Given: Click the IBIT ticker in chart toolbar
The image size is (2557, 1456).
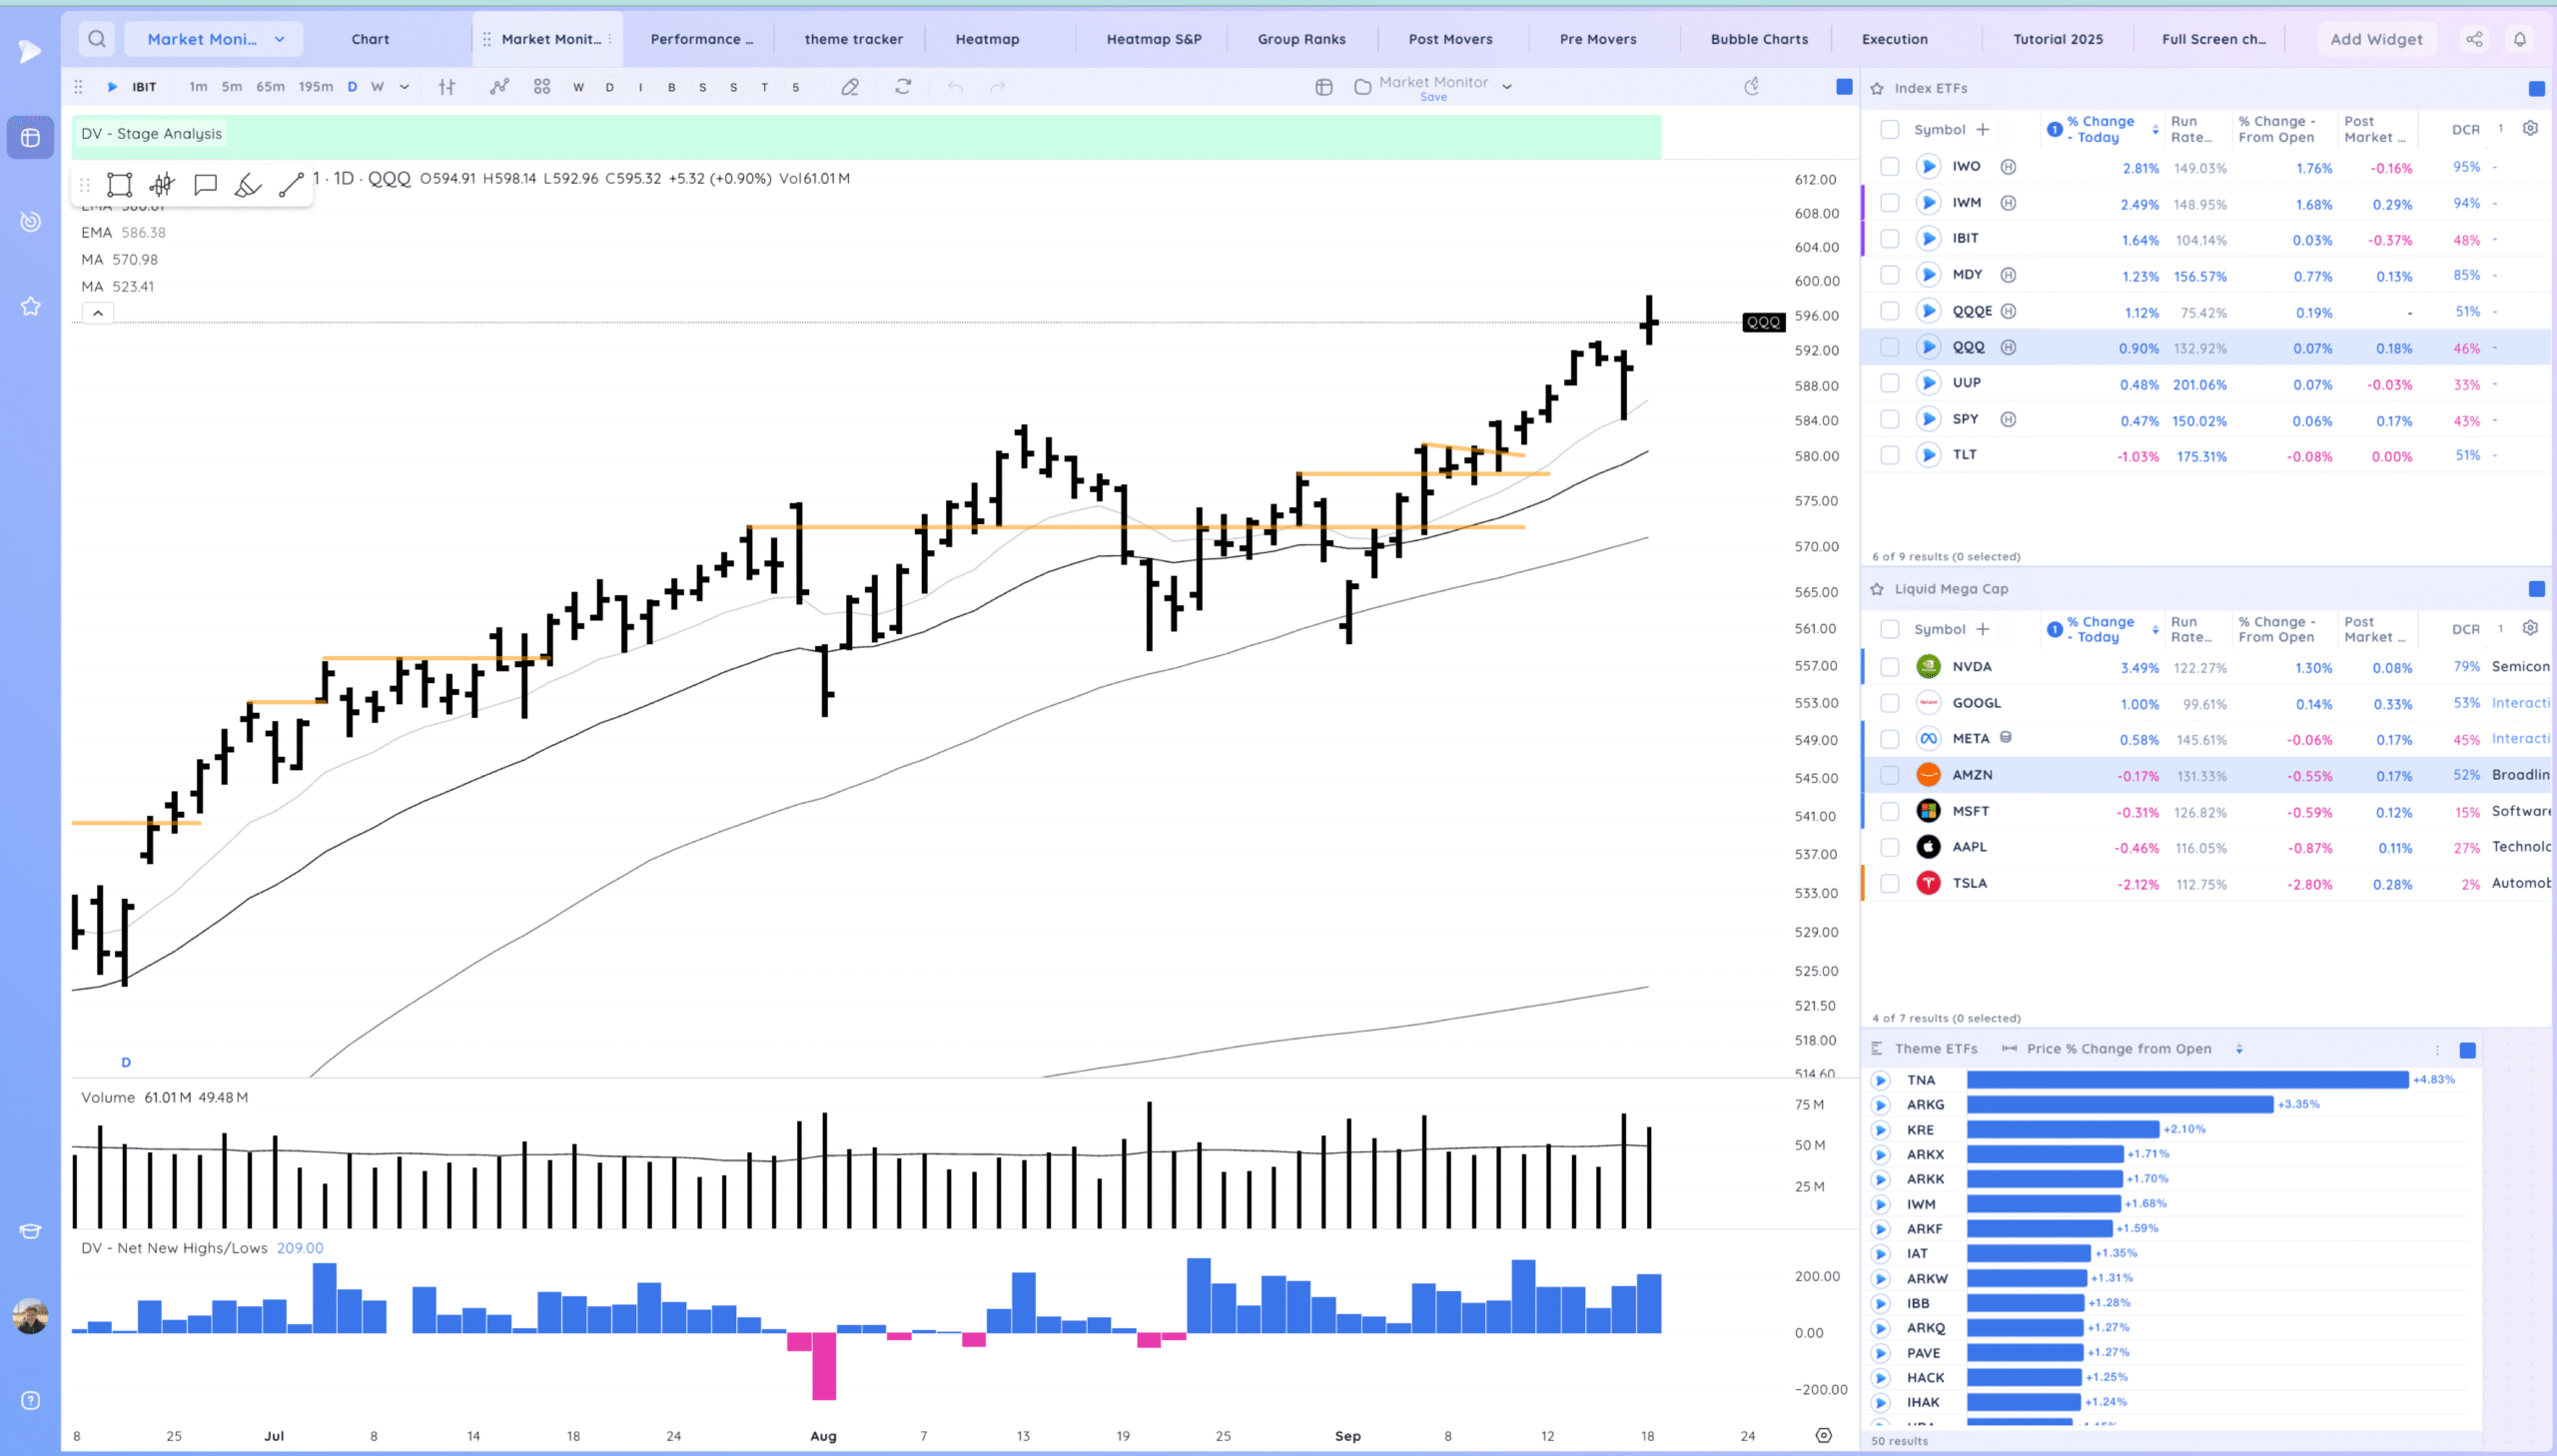Looking at the screenshot, I should coord(144,87).
